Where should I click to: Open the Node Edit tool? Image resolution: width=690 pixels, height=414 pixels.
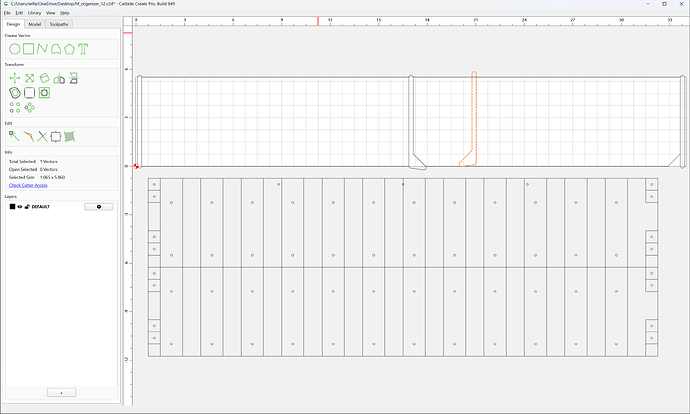click(x=14, y=136)
